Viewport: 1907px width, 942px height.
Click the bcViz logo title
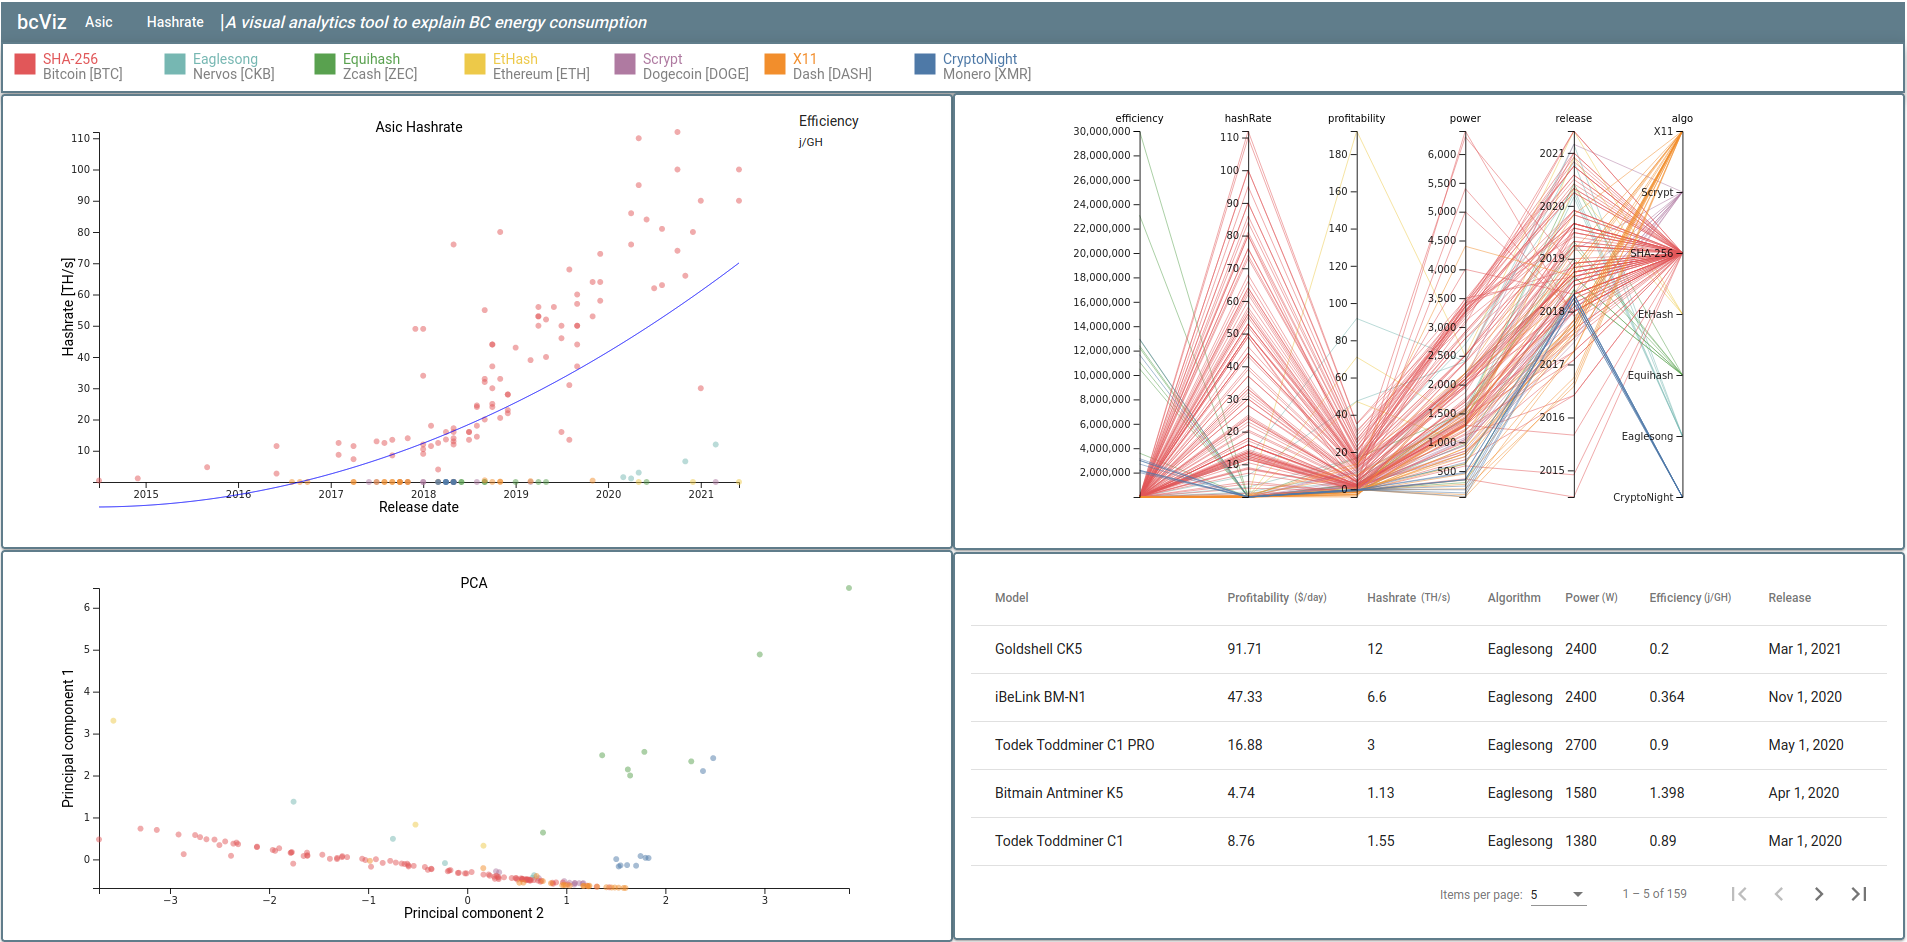[x=41, y=22]
